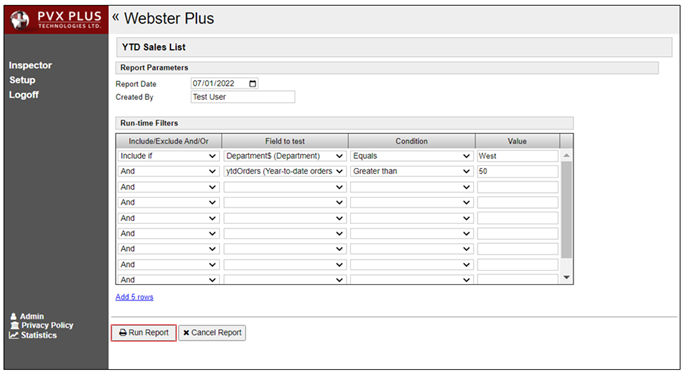Image resolution: width=684 pixels, height=372 pixels.
Task: Select Logoff in the sidebar
Action: pos(24,95)
